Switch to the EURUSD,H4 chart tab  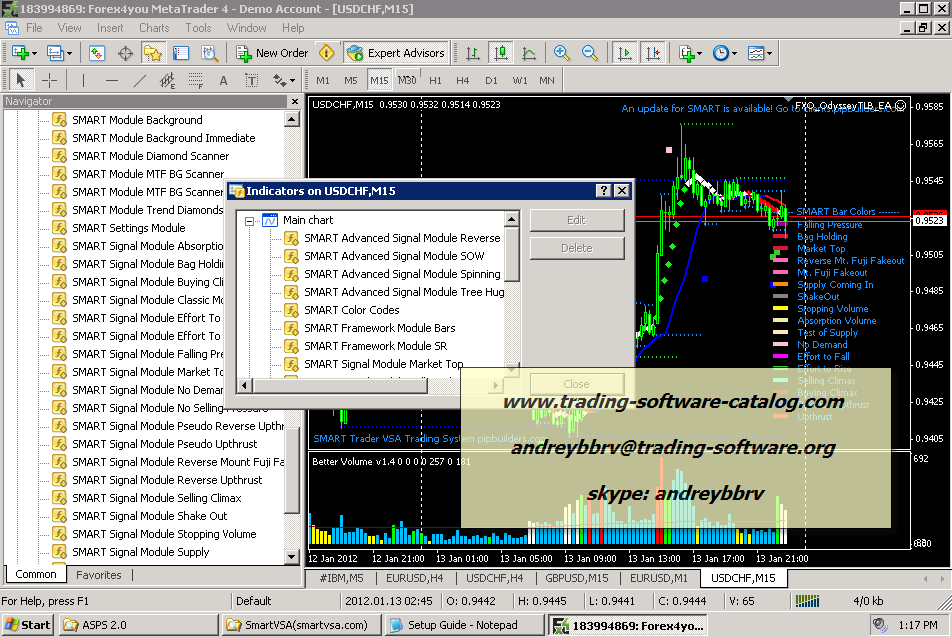click(415, 578)
